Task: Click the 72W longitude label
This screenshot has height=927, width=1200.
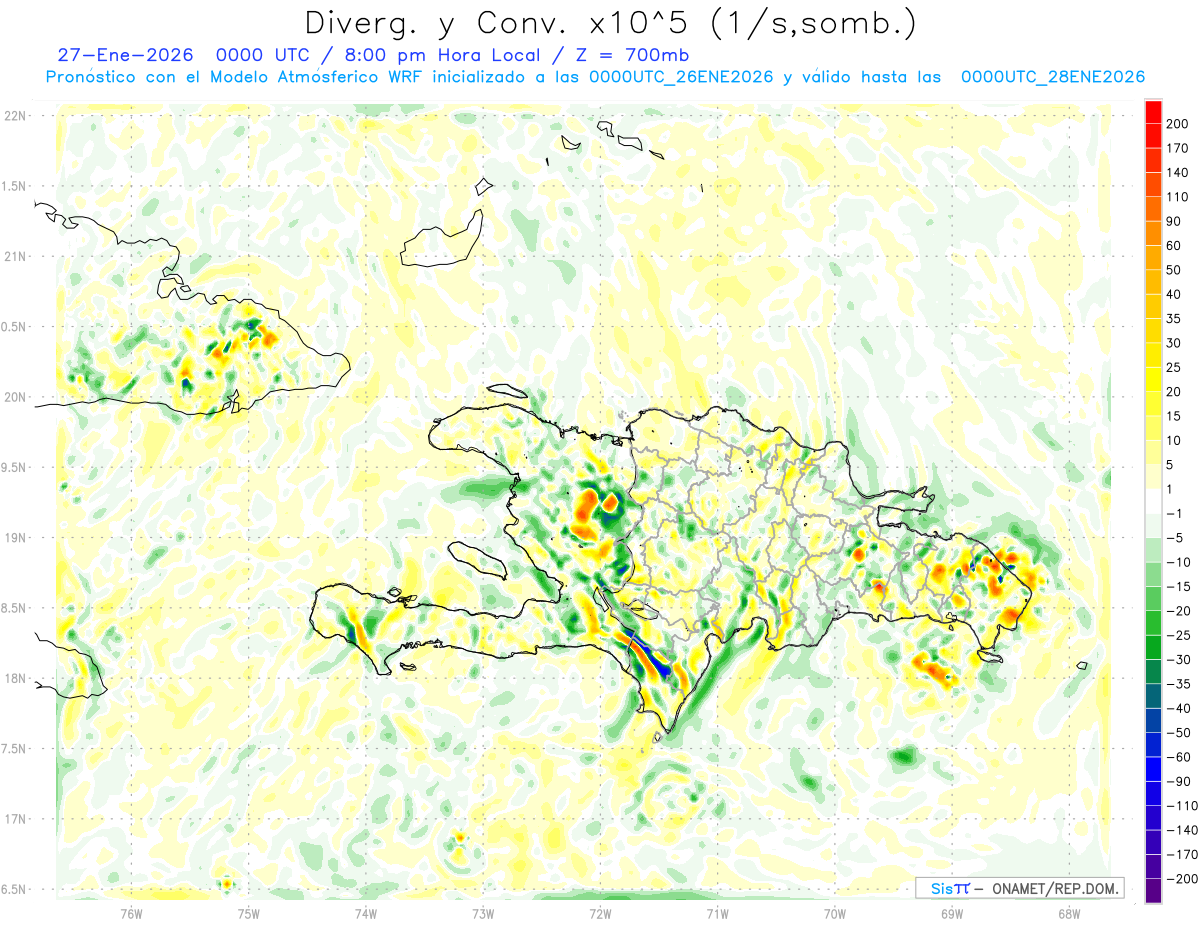Action: tap(600, 913)
